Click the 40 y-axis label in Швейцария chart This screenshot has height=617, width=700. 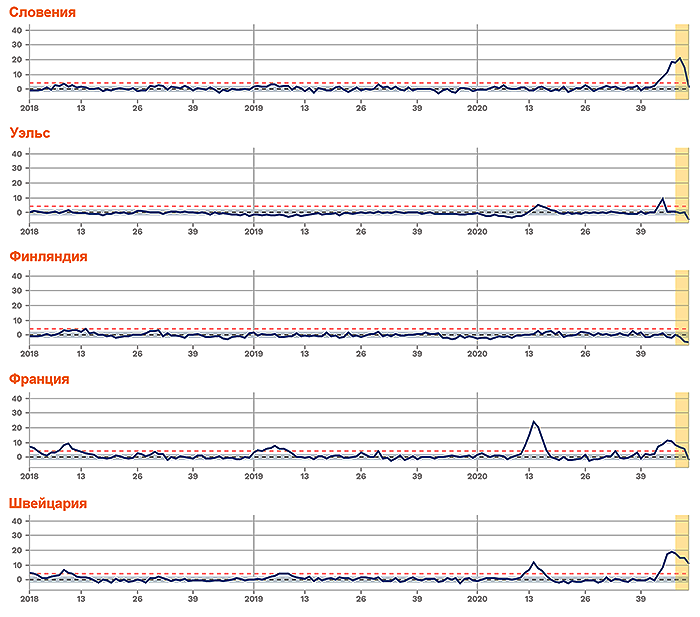[x=17, y=521]
